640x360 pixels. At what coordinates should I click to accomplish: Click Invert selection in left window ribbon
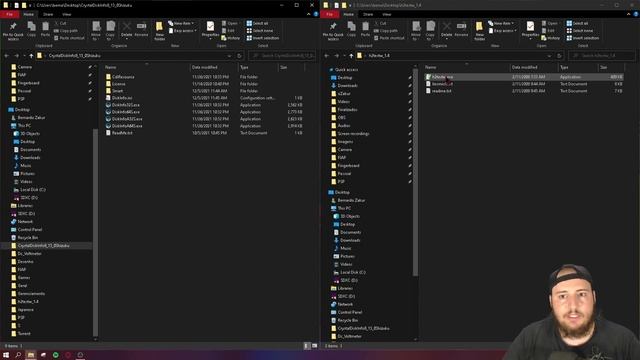click(x=262, y=38)
